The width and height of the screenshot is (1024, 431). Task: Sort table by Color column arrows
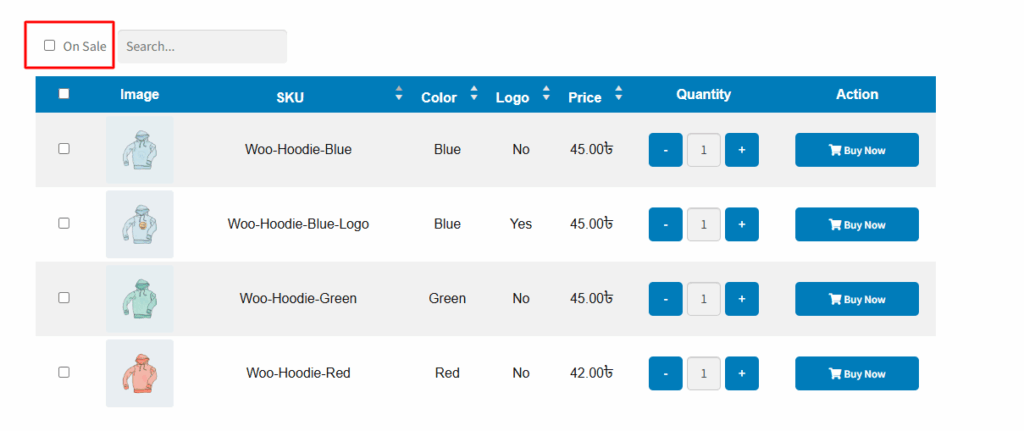[474, 93]
